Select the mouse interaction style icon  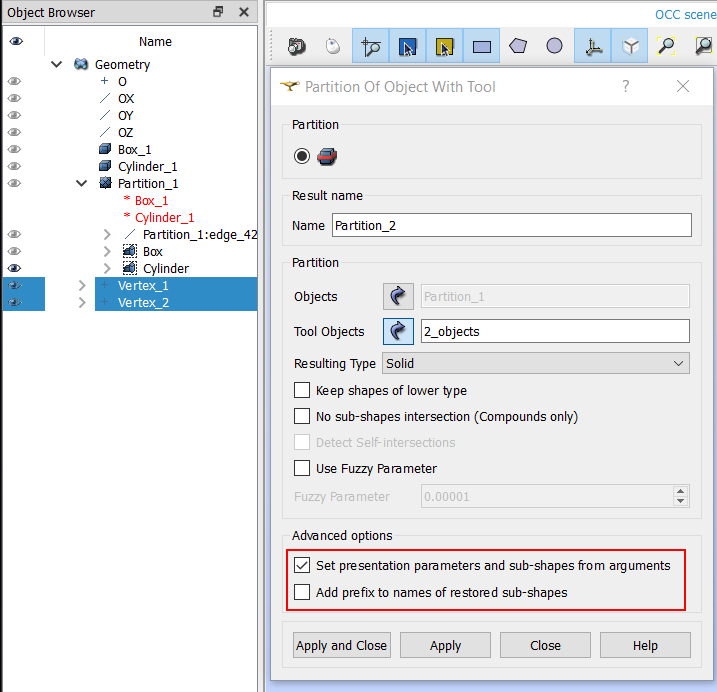coord(333,46)
